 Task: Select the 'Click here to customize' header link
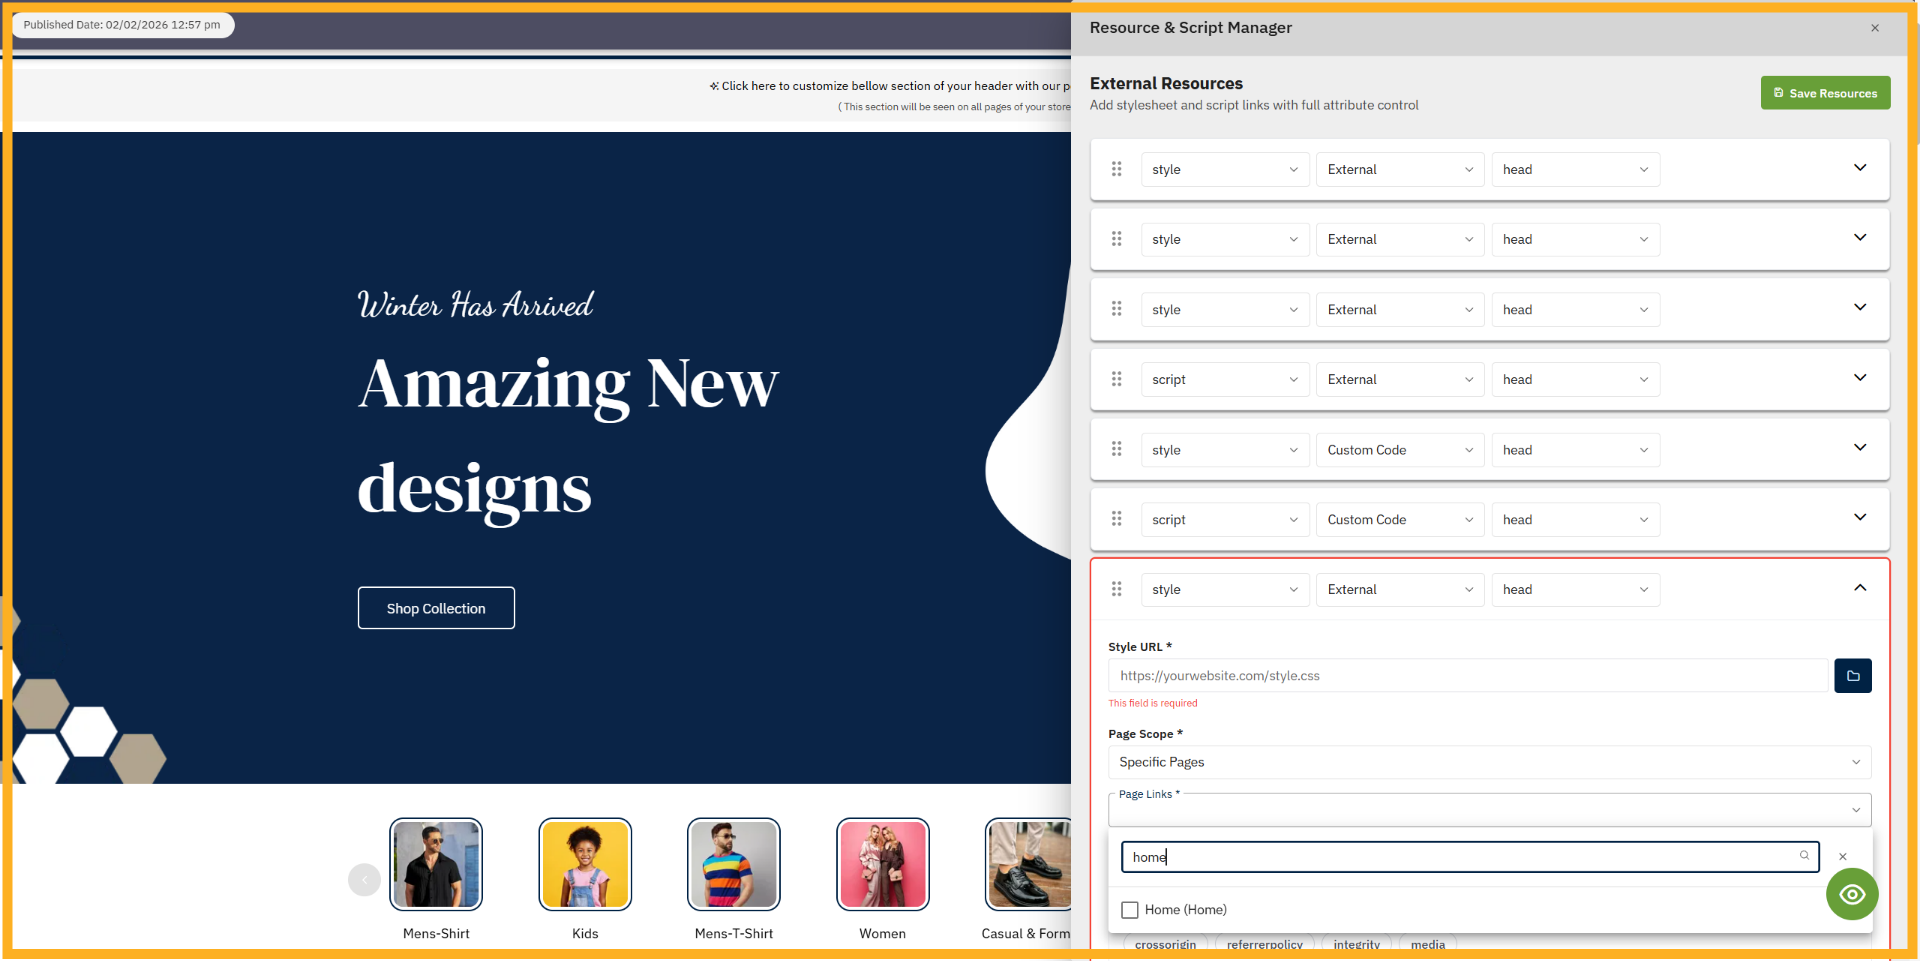[x=888, y=85]
